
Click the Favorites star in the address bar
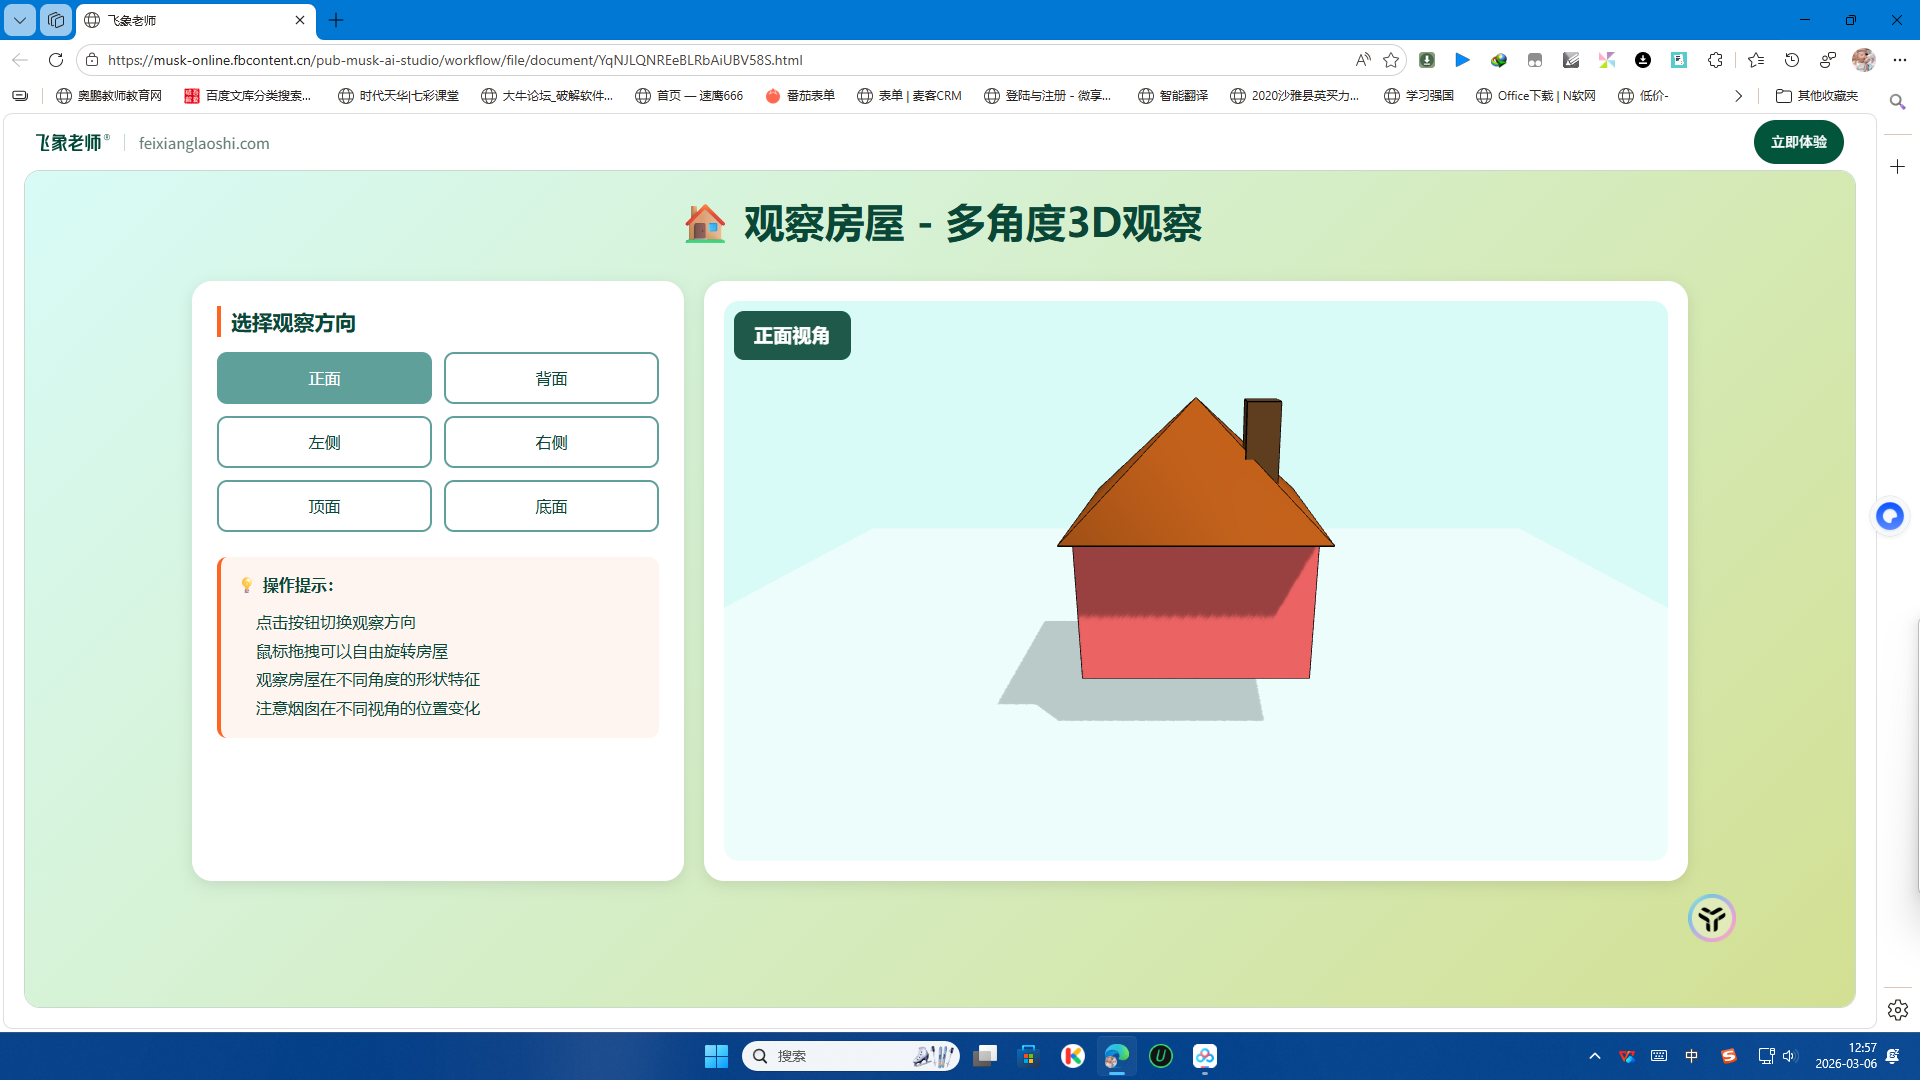point(1391,60)
